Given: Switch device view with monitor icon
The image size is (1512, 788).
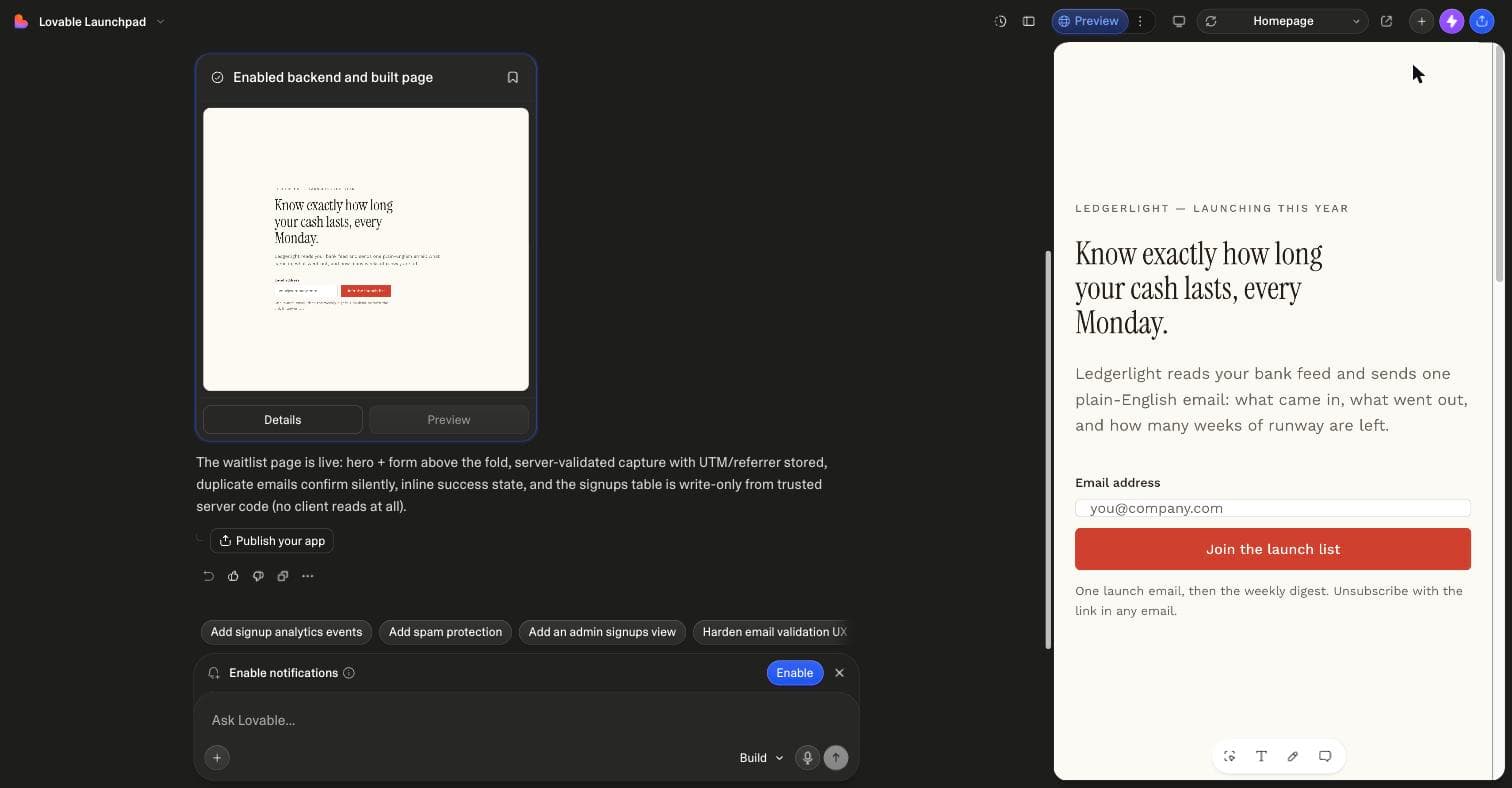Looking at the screenshot, I should click(1179, 21).
